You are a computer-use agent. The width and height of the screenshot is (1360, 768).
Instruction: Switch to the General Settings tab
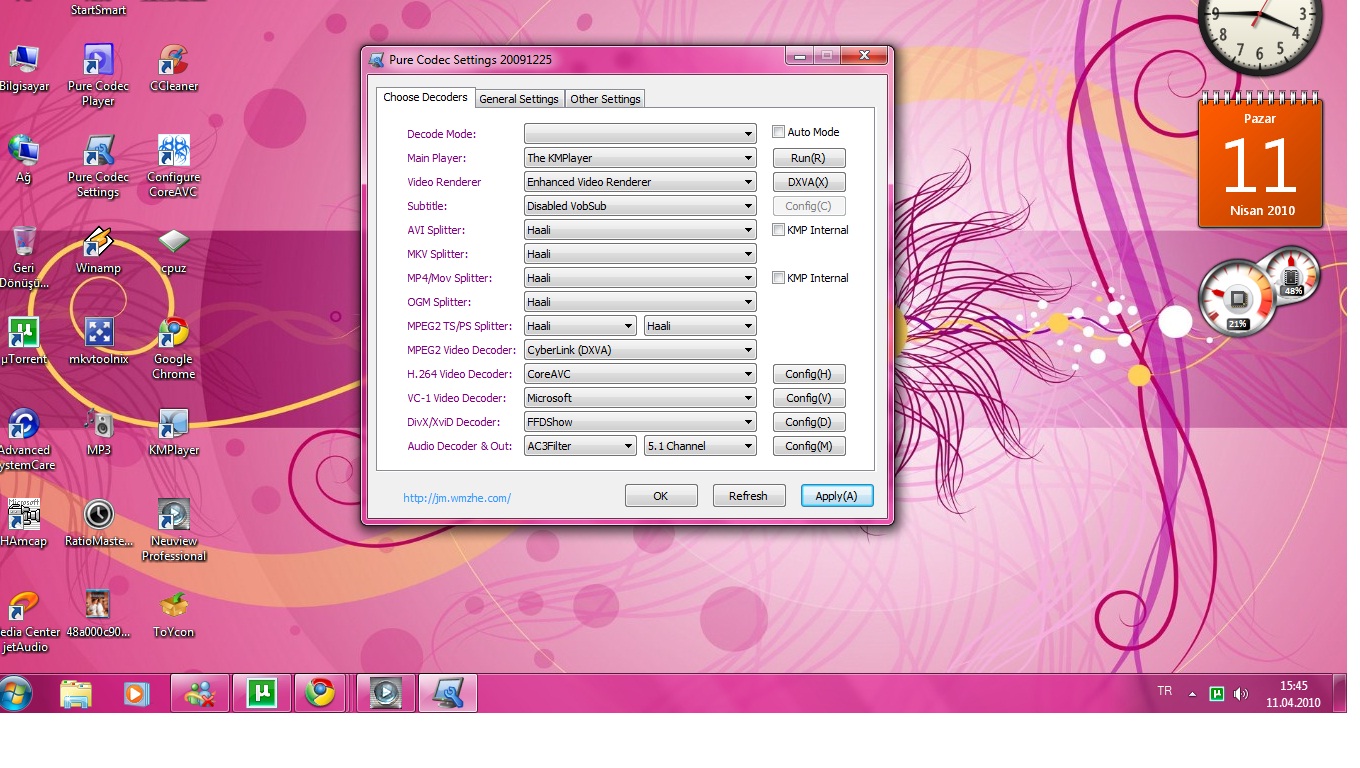point(519,99)
